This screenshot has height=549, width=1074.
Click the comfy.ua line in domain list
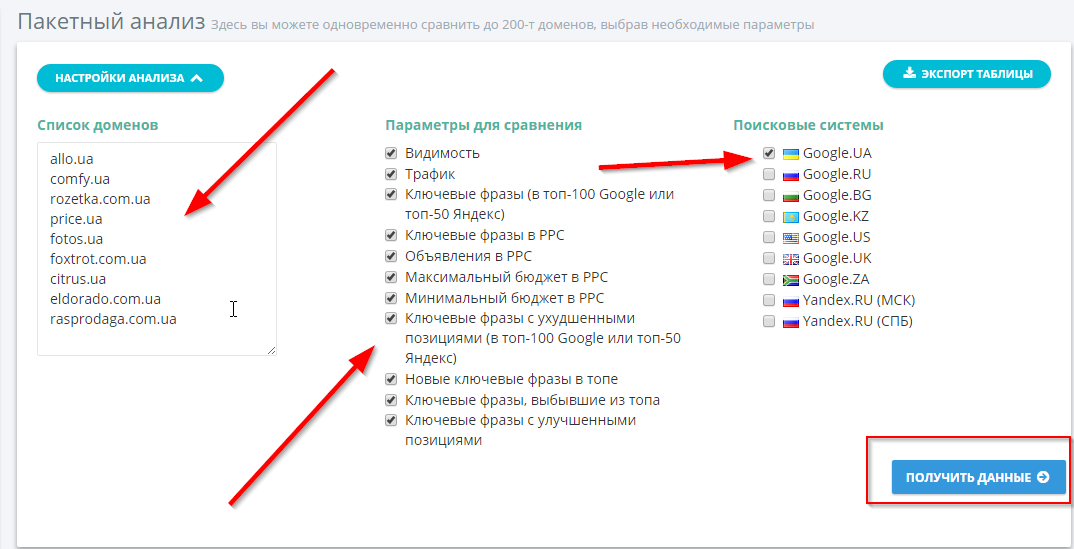(x=79, y=179)
